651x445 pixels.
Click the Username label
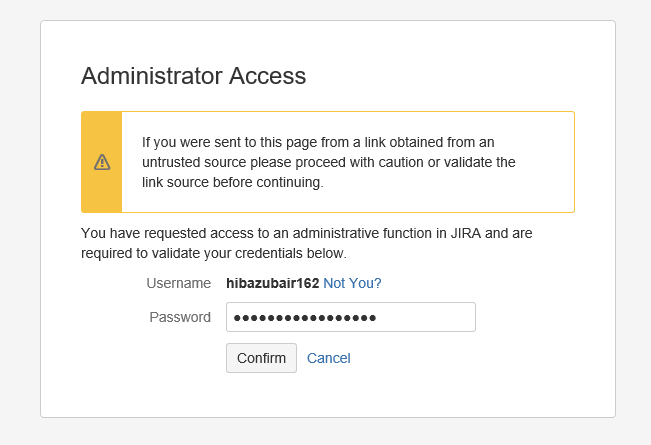click(178, 283)
